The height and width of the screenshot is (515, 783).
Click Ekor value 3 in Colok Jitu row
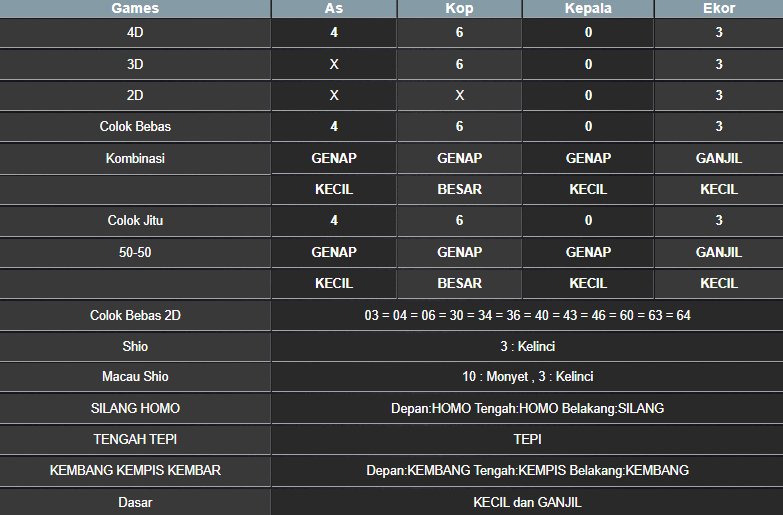[x=719, y=220]
